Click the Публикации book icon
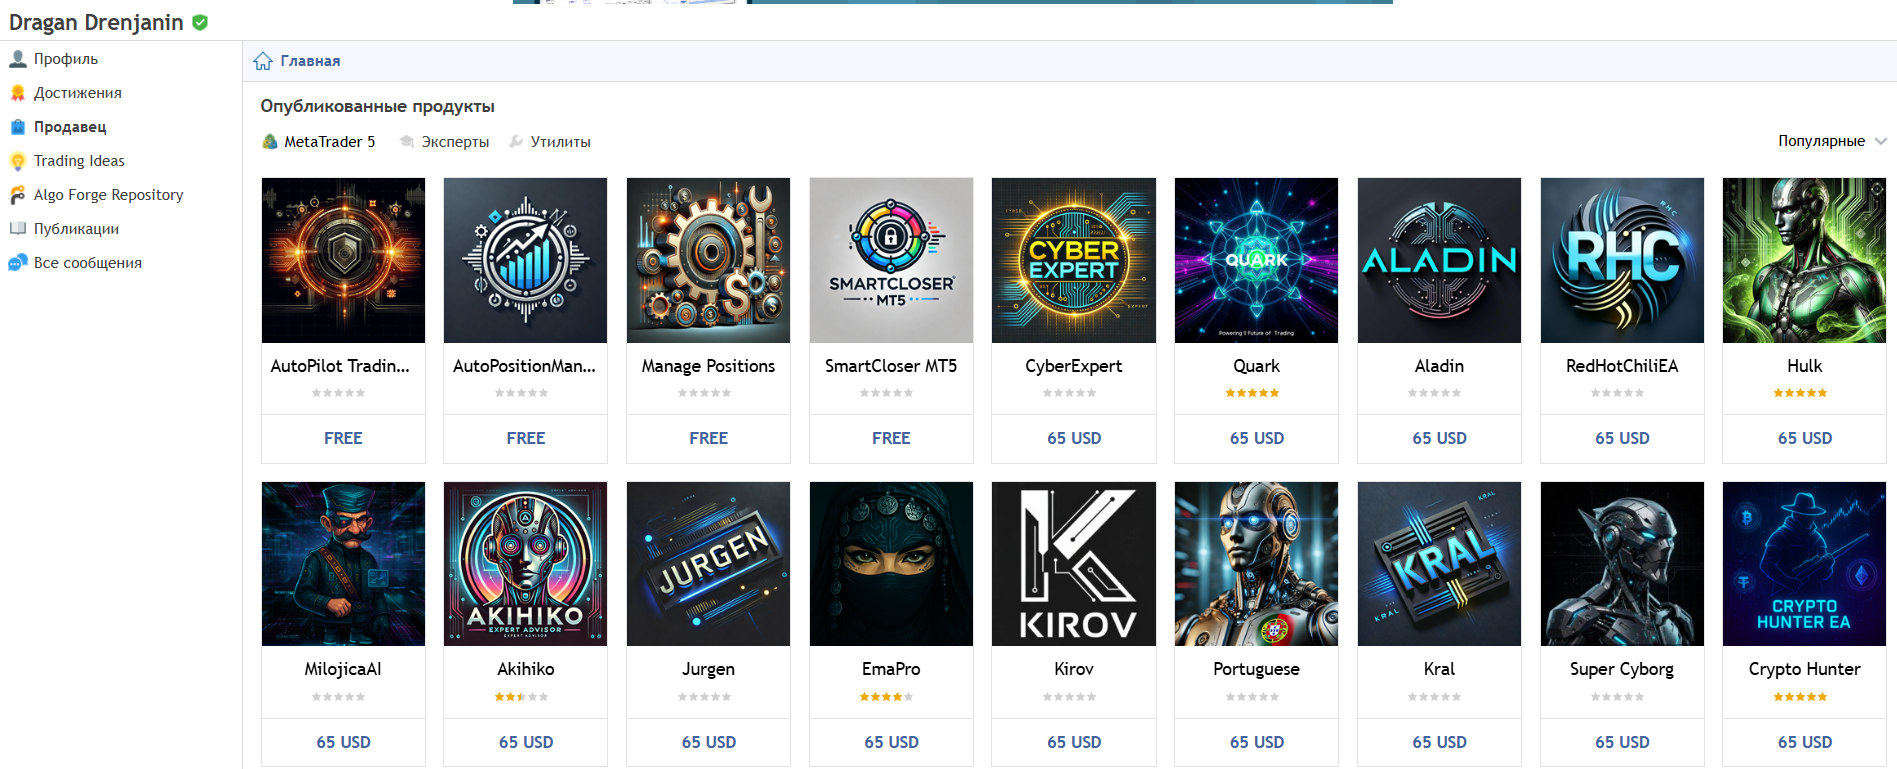The height and width of the screenshot is (769, 1897). click(x=18, y=229)
